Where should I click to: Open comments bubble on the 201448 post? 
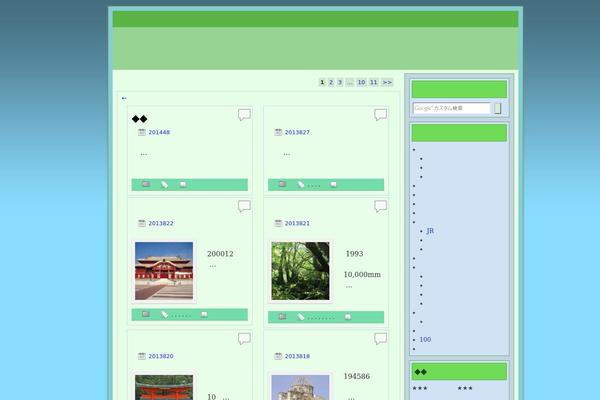[244, 114]
